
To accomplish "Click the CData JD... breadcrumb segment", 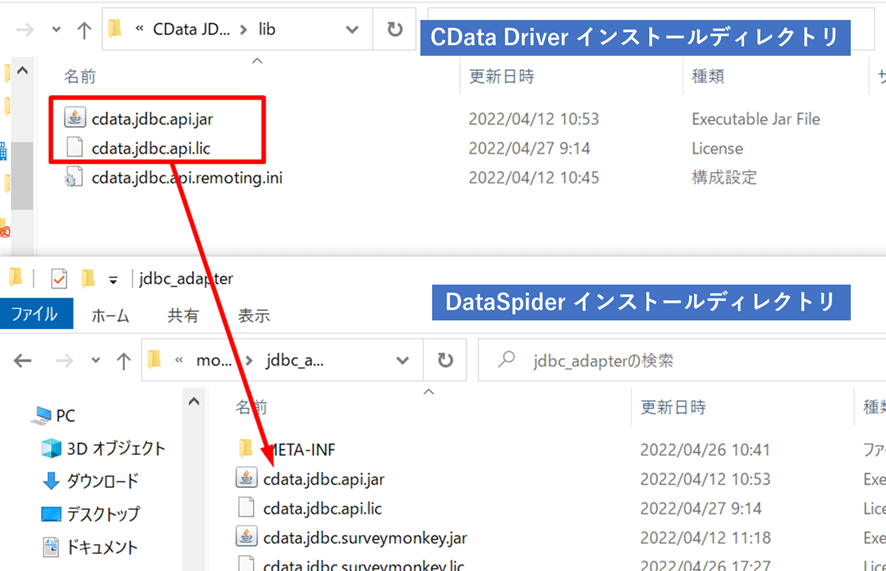I will click(191, 29).
